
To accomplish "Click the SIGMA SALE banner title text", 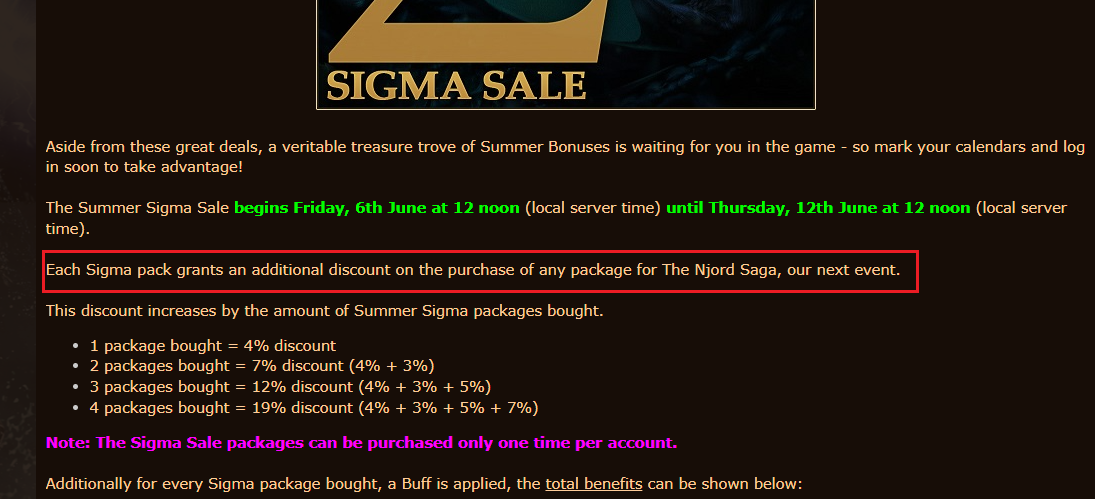I will pyautogui.click(x=456, y=85).
